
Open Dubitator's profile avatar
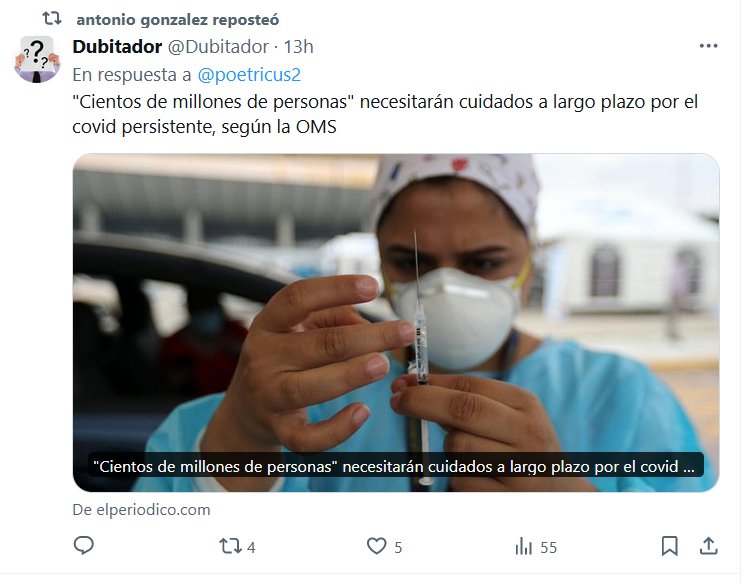(x=37, y=59)
